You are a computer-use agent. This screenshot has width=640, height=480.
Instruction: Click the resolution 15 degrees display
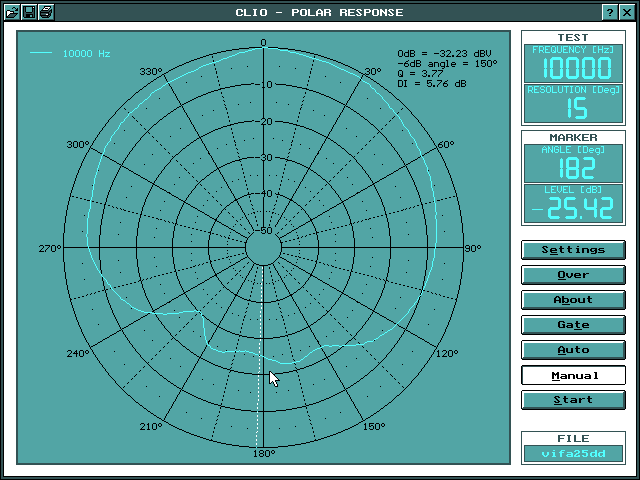tap(573, 108)
